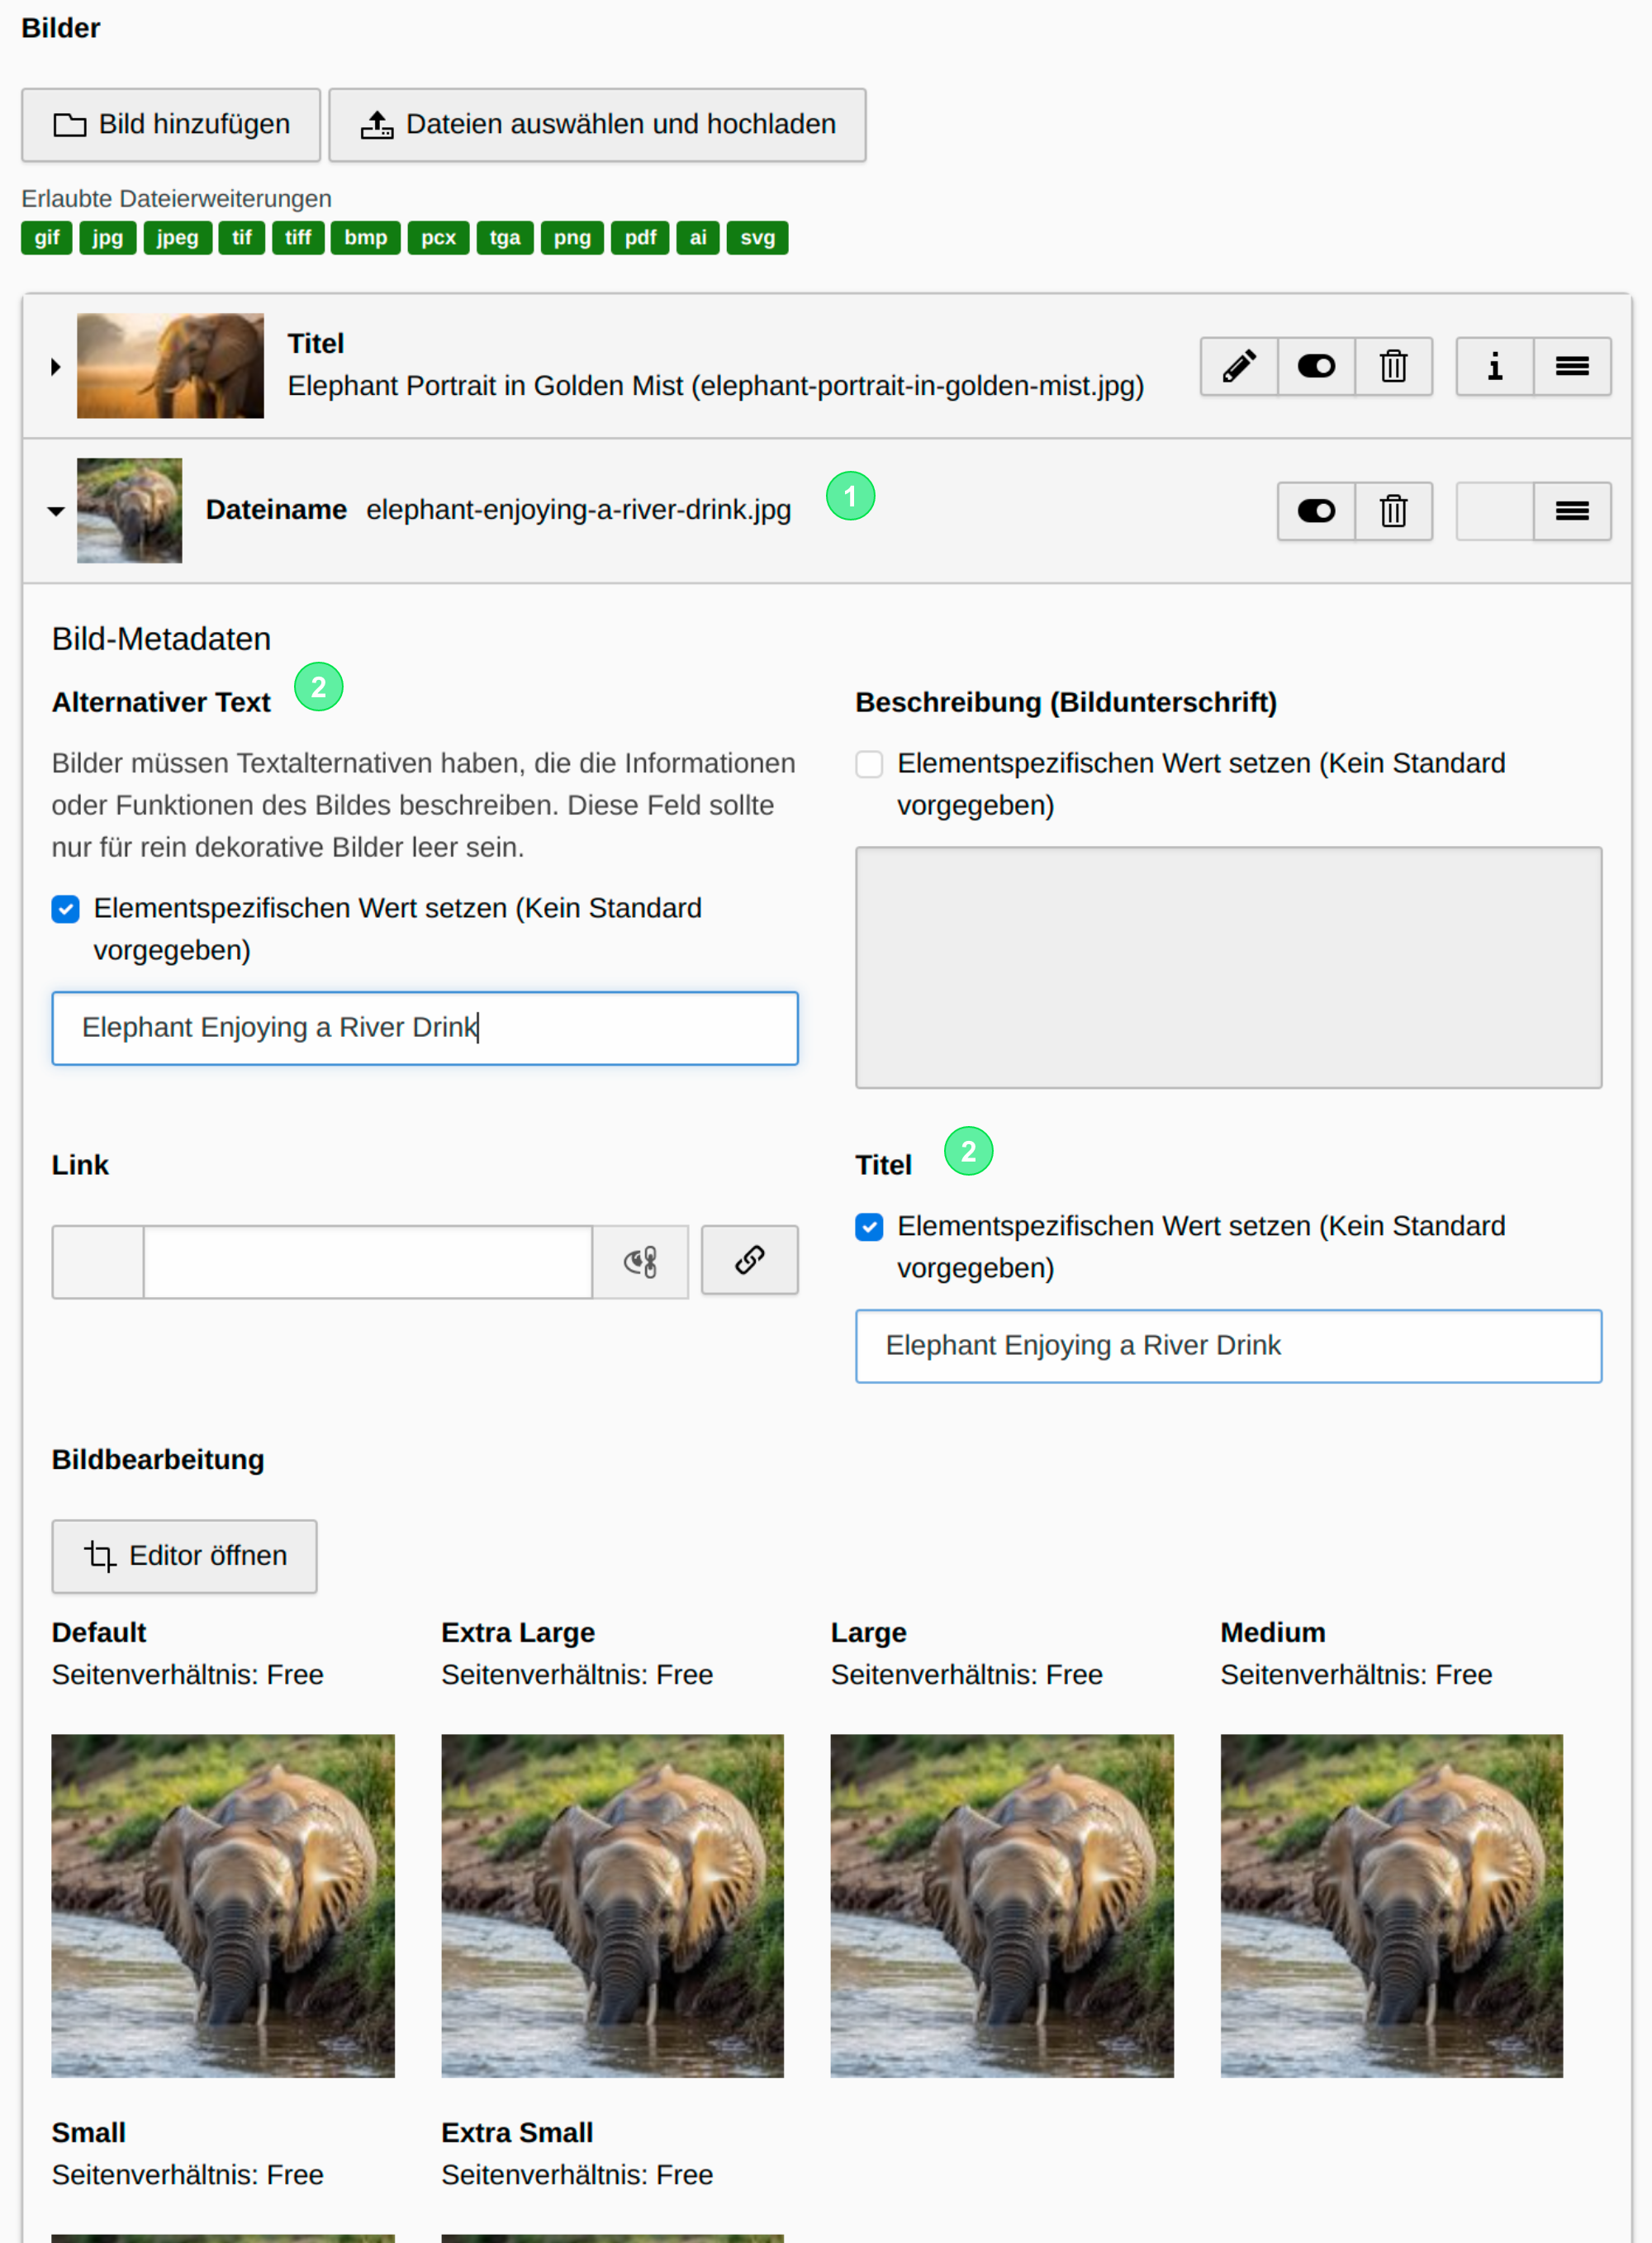Click the Extra Small crop variant label
This screenshot has height=2243, width=1652.
[x=517, y=2133]
